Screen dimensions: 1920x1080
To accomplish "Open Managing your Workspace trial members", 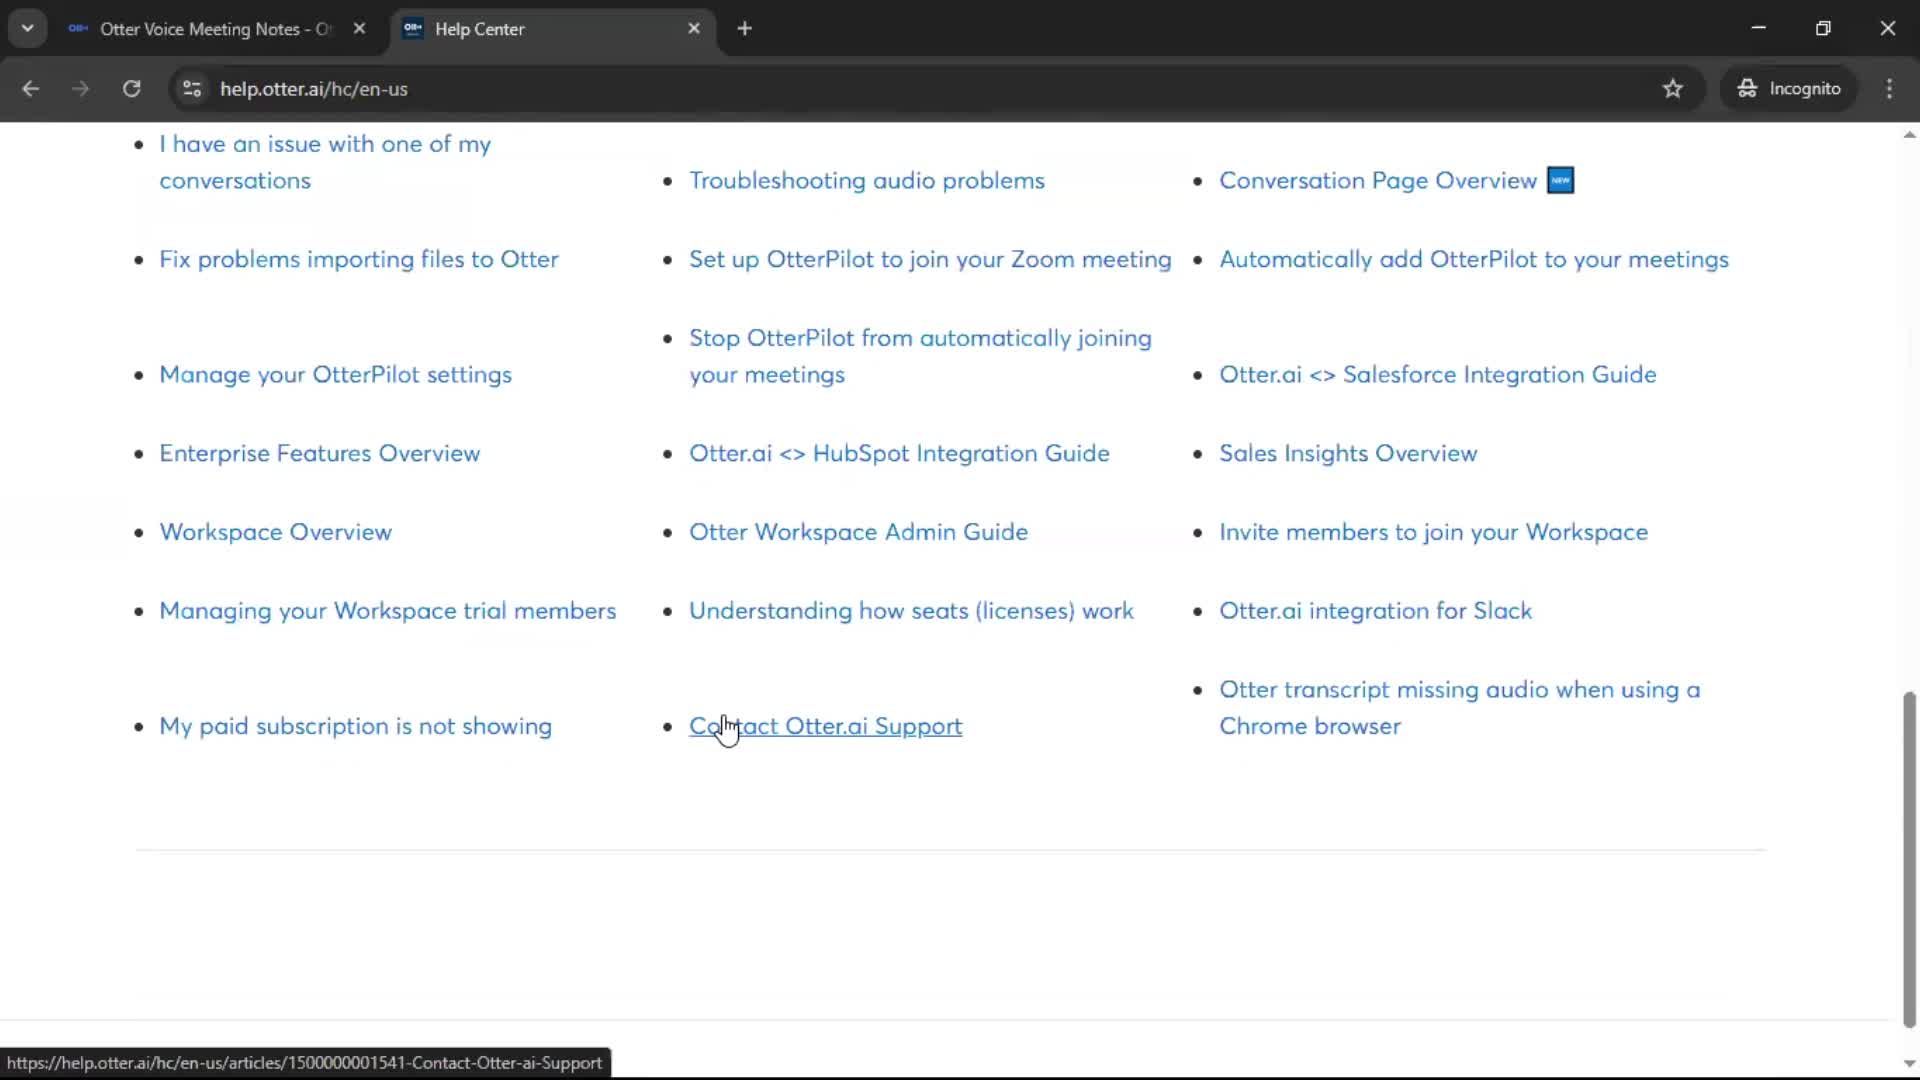I will (x=387, y=611).
